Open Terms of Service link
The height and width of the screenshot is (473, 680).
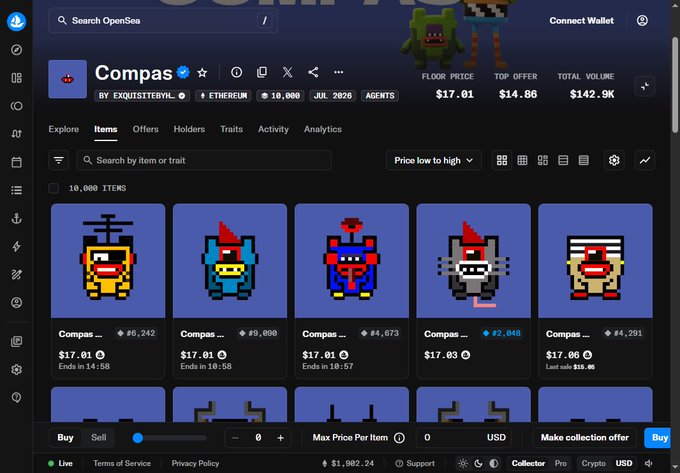(x=122, y=463)
